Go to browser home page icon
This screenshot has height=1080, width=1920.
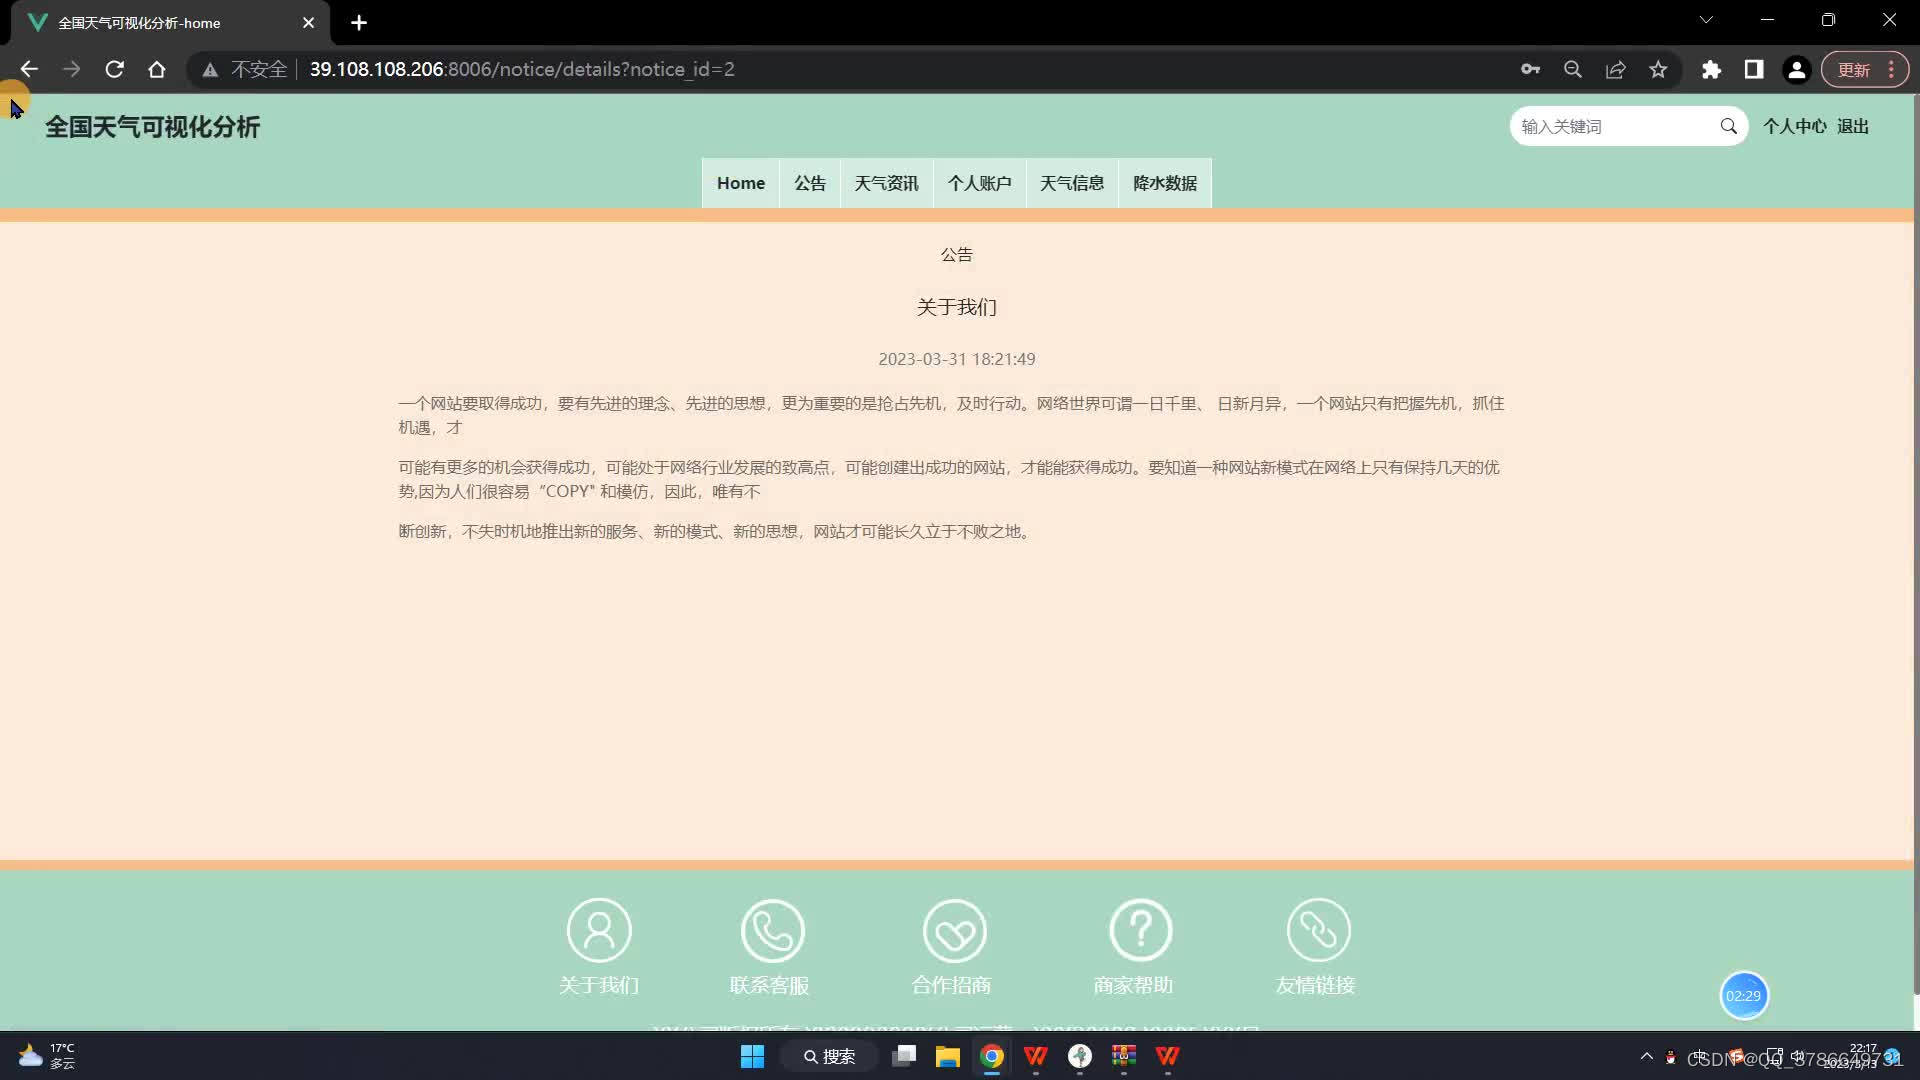click(x=157, y=69)
